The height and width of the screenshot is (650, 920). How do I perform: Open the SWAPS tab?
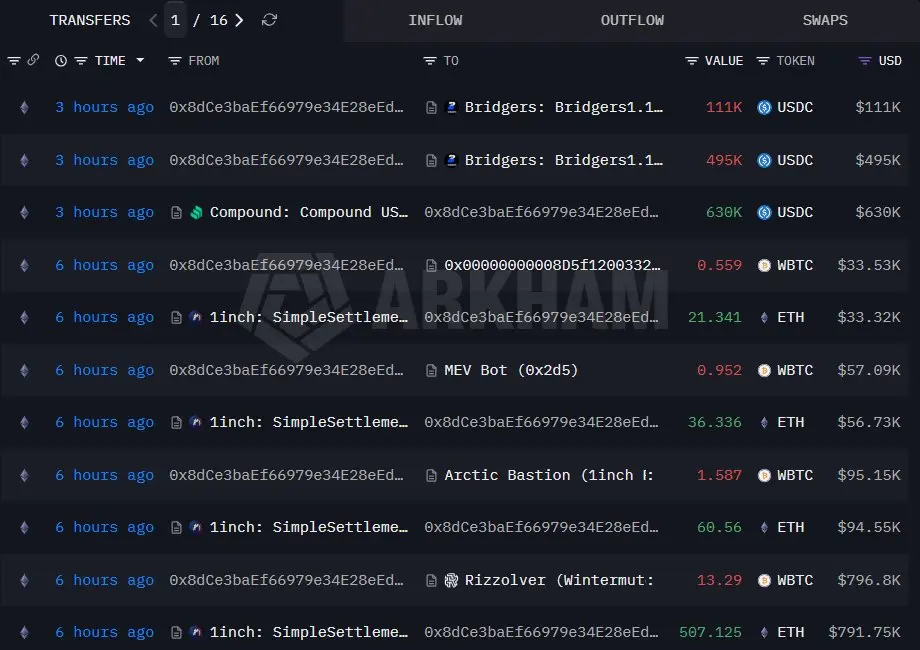pyautogui.click(x=824, y=21)
